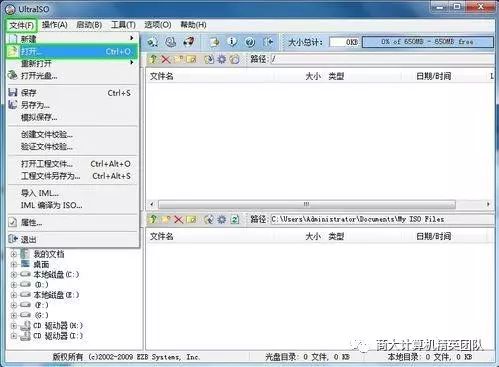Select CD 驱动器 (H:) in the tree
This screenshot has height=367, width=499.
coord(58,326)
